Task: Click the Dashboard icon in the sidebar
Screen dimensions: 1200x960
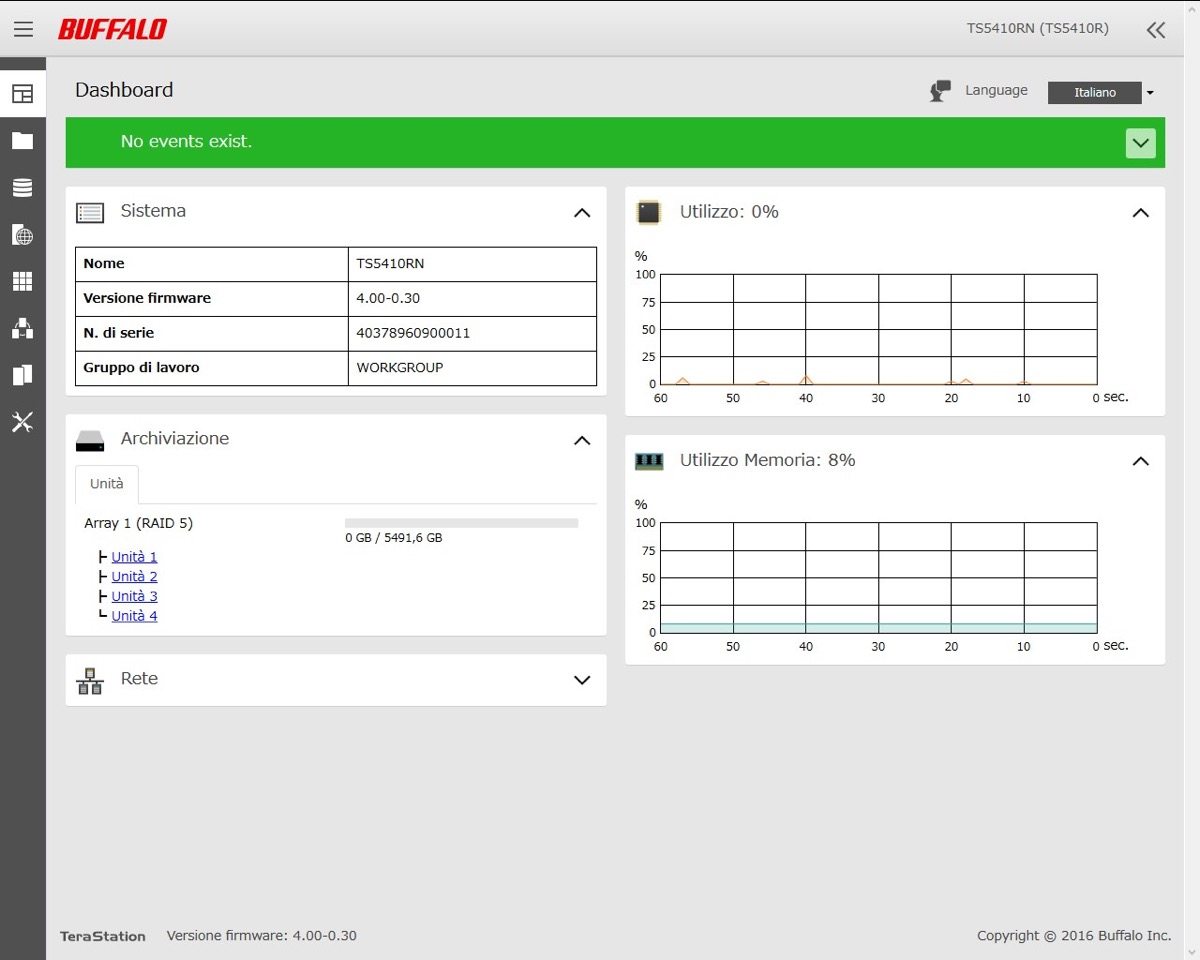Action: point(22,94)
